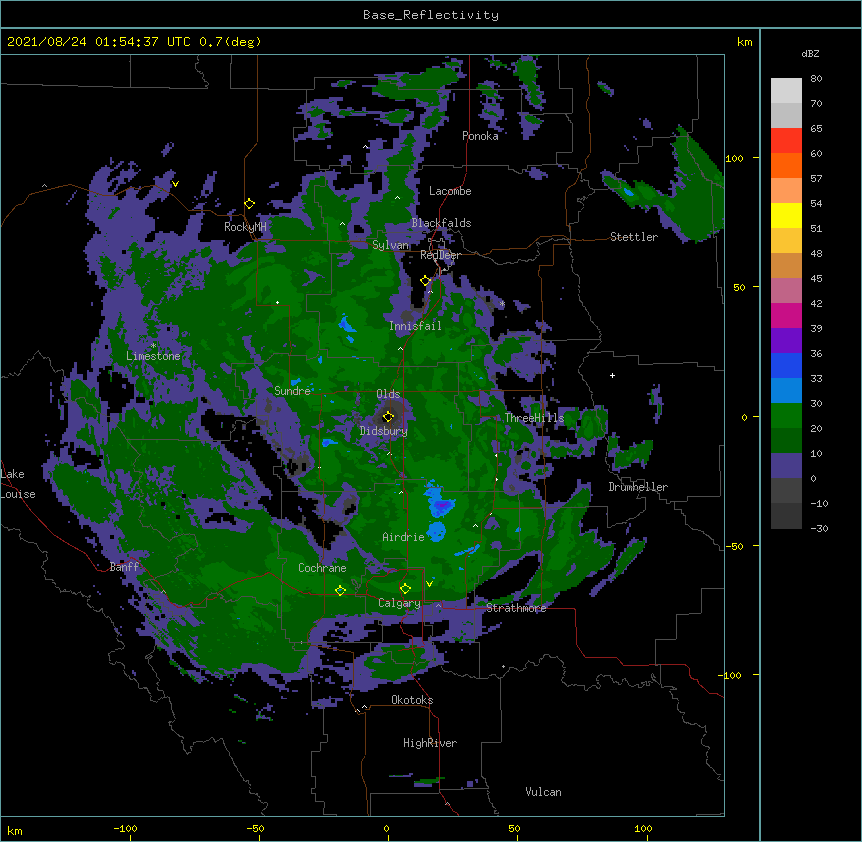Click the Banff label
The height and width of the screenshot is (842, 862).
point(124,567)
